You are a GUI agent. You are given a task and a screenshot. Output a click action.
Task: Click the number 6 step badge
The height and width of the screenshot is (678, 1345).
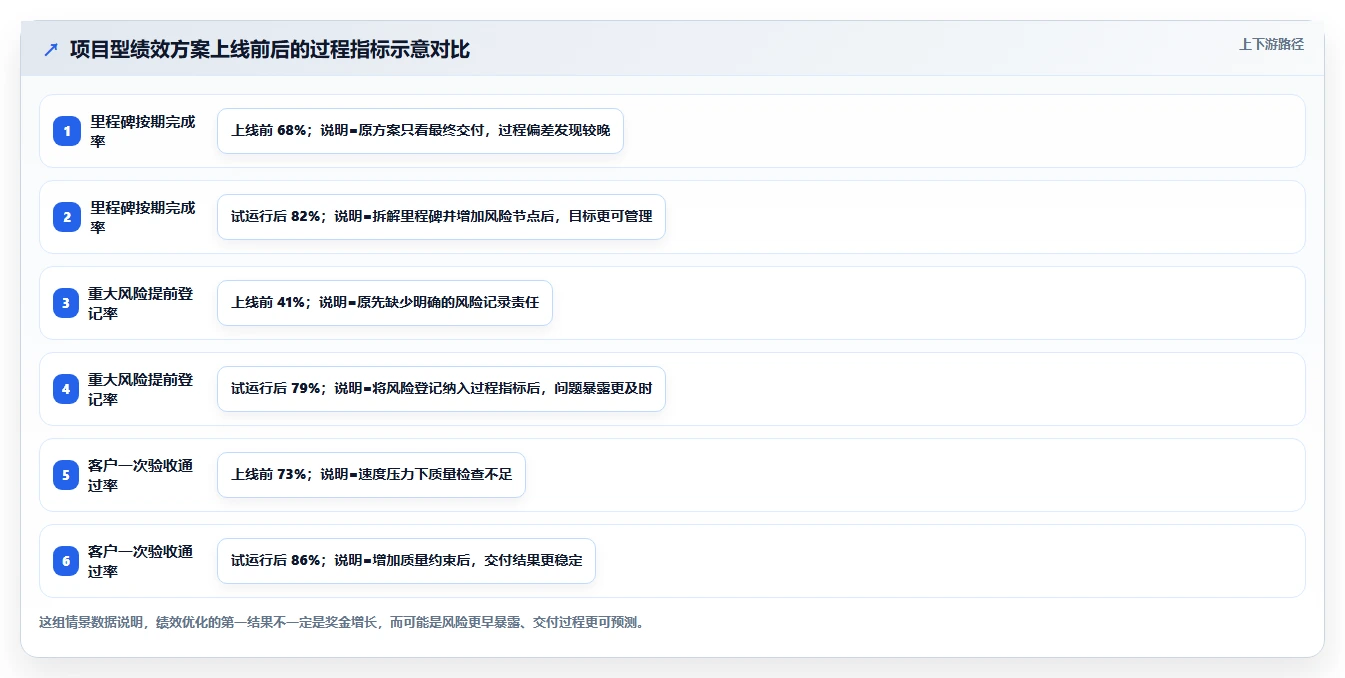tap(67, 561)
